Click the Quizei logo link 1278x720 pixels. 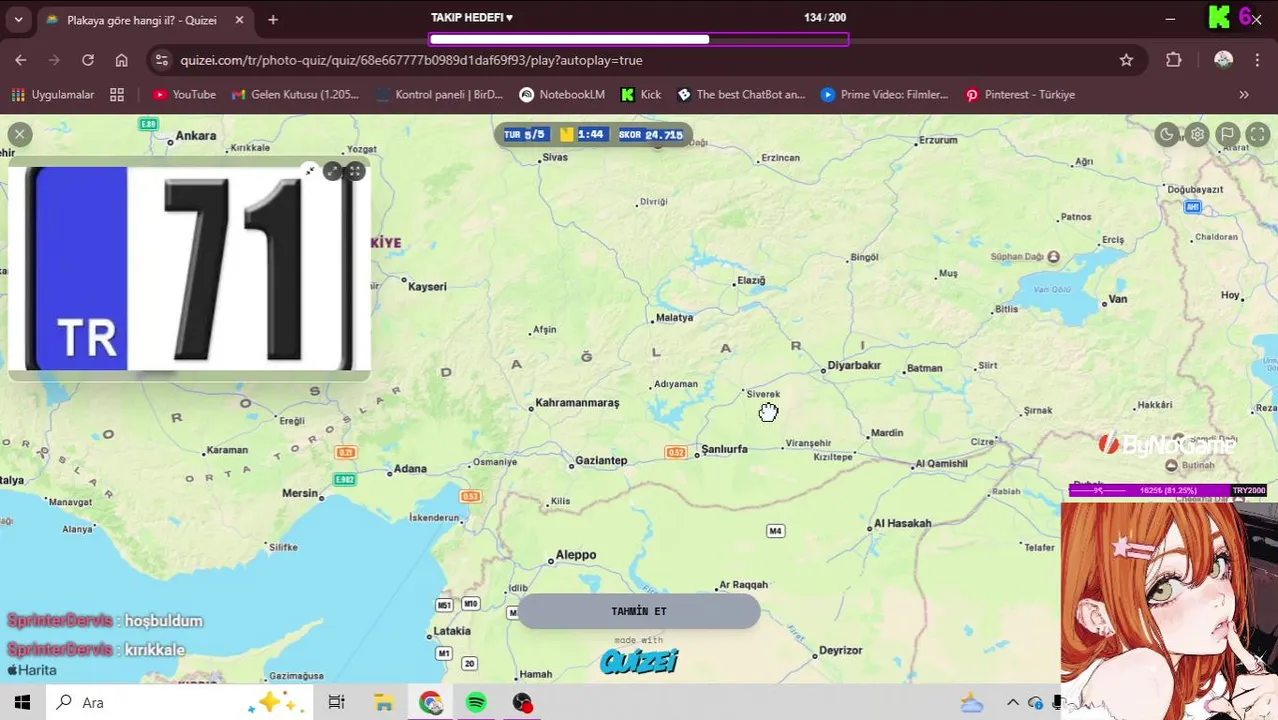tap(639, 660)
